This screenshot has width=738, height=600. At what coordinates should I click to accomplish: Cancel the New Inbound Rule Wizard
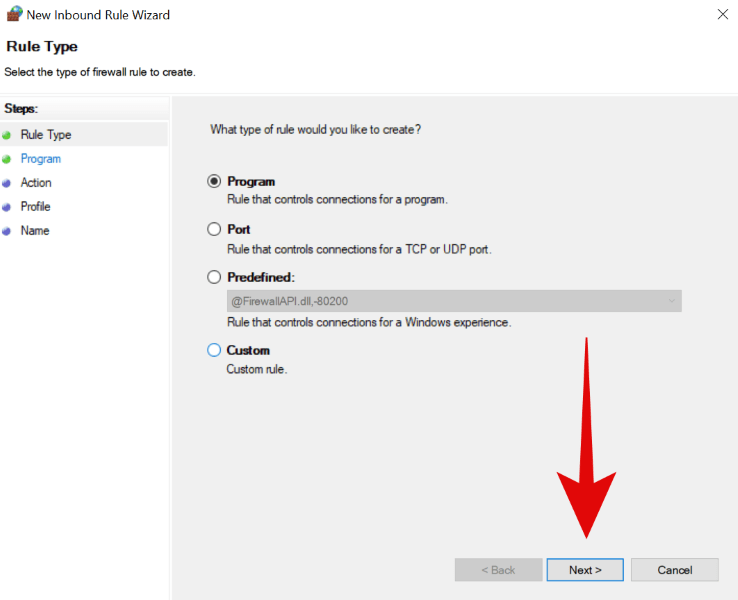tap(674, 570)
